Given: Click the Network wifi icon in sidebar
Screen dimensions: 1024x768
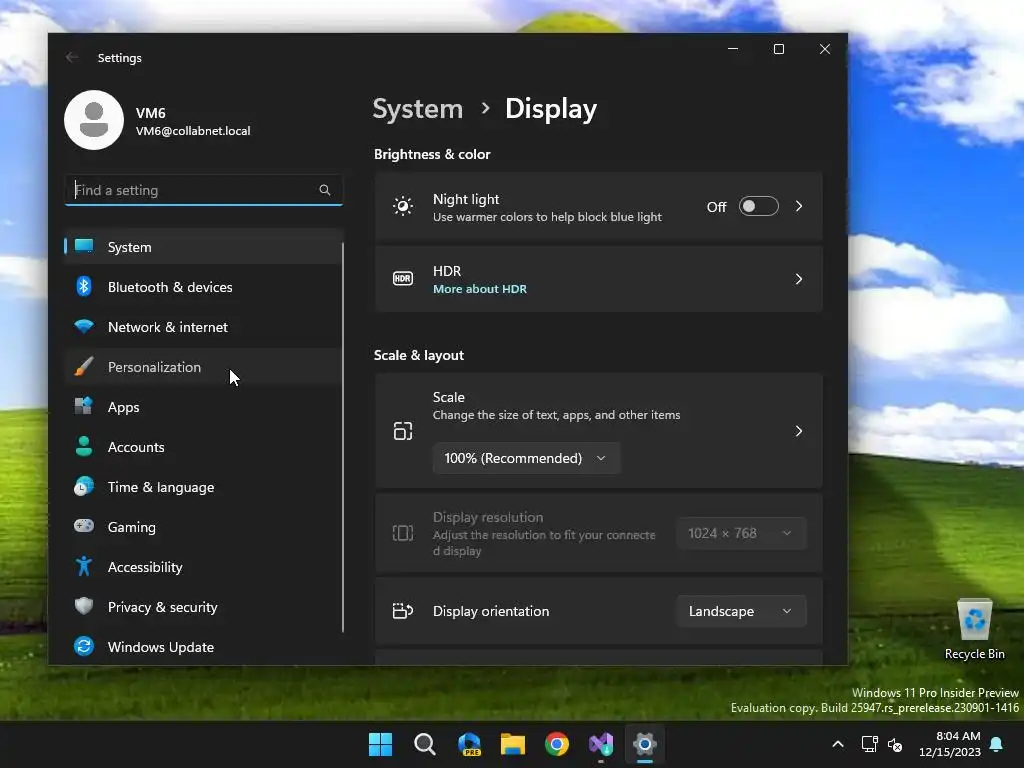Looking at the screenshot, I should click(x=84, y=326).
